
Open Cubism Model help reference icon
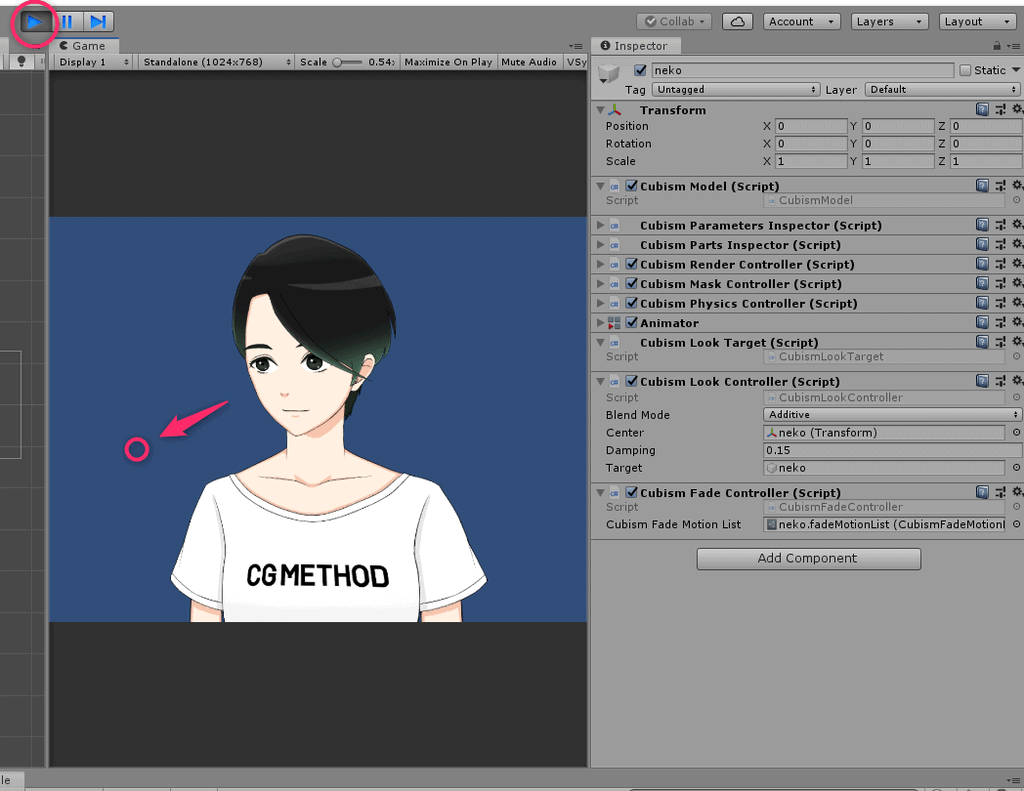click(982, 186)
